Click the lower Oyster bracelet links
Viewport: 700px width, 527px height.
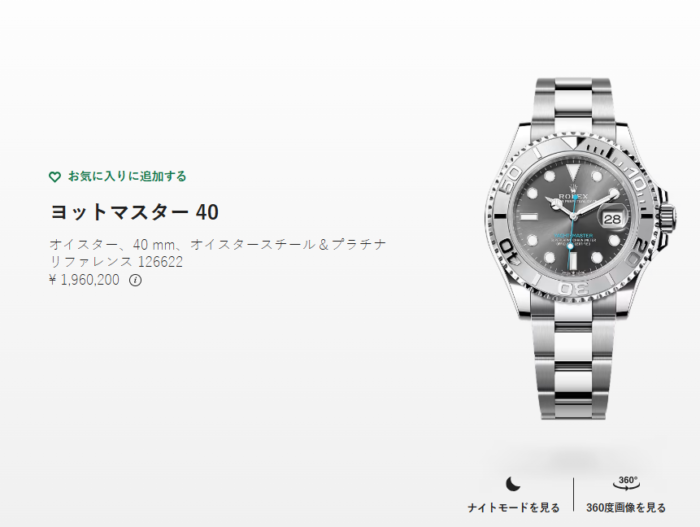pyautogui.click(x=573, y=360)
